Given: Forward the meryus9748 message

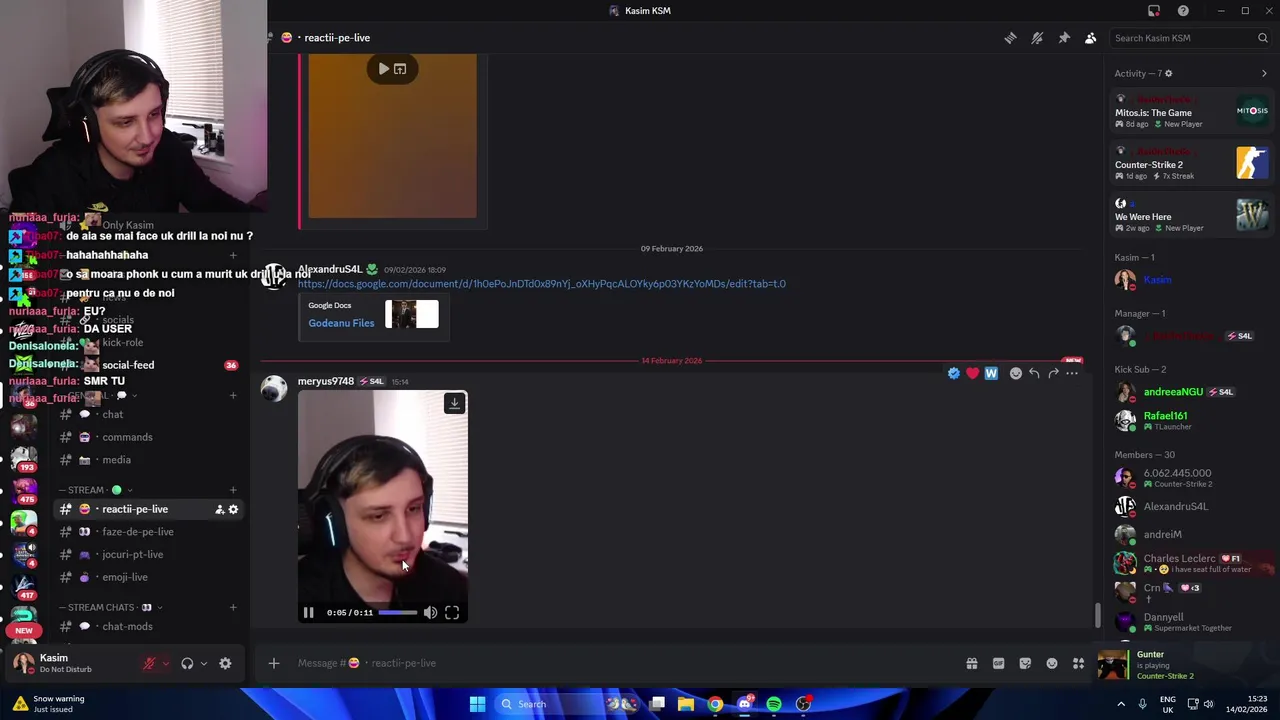Looking at the screenshot, I should [x=1053, y=373].
